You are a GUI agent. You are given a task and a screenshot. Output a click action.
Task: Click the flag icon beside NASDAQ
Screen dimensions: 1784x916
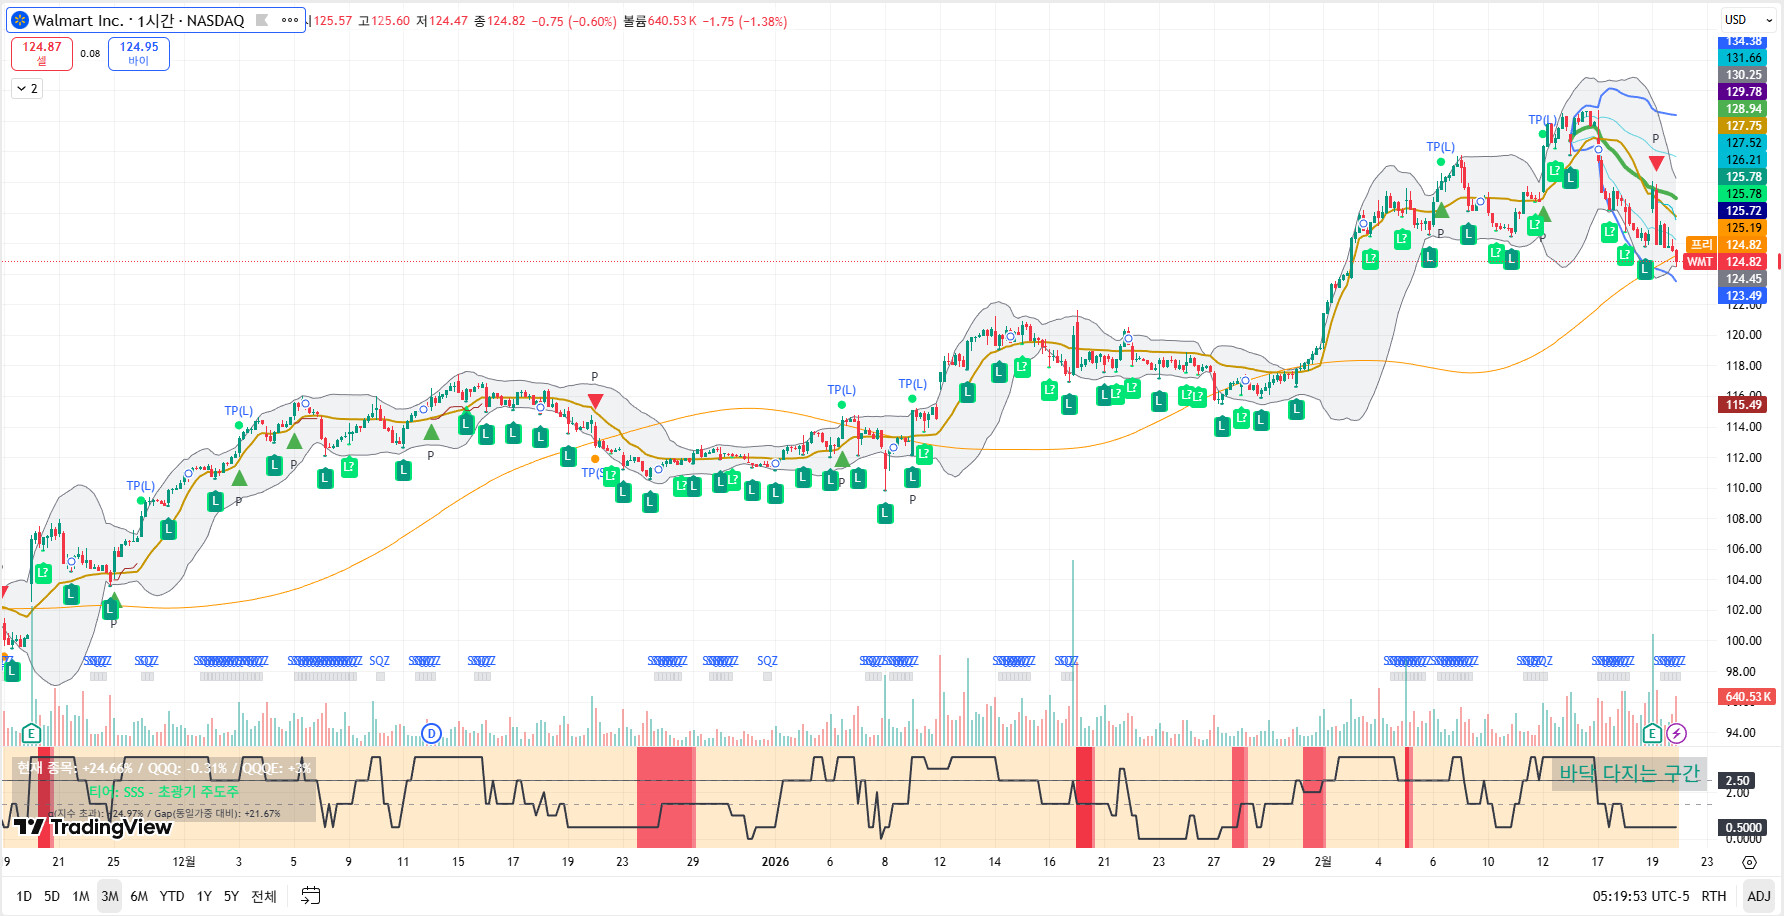click(262, 20)
